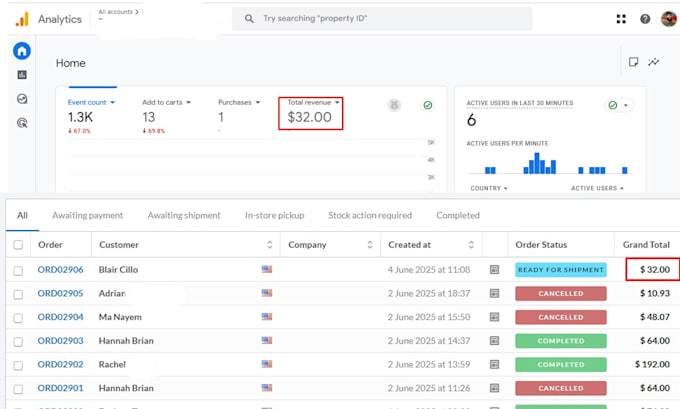
Task: Open notes icon for order ORD02901
Action: (x=494, y=388)
